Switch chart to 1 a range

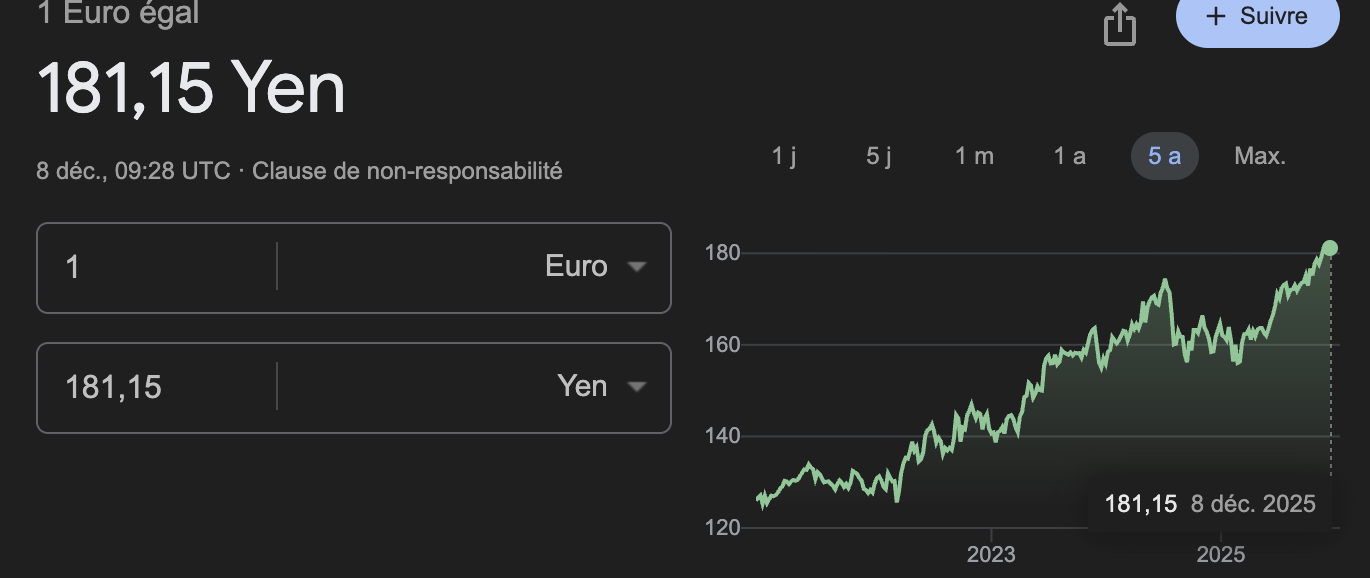coord(1069,156)
